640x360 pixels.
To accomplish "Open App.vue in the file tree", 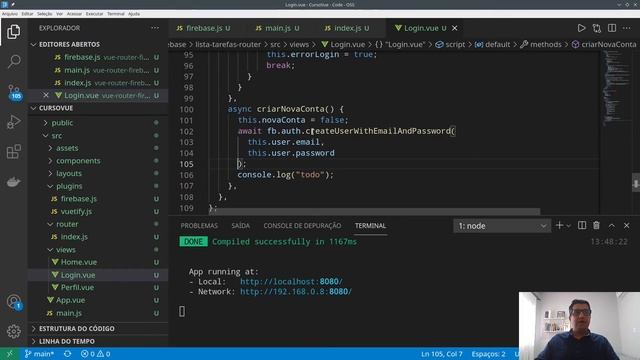I will coord(70,300).
